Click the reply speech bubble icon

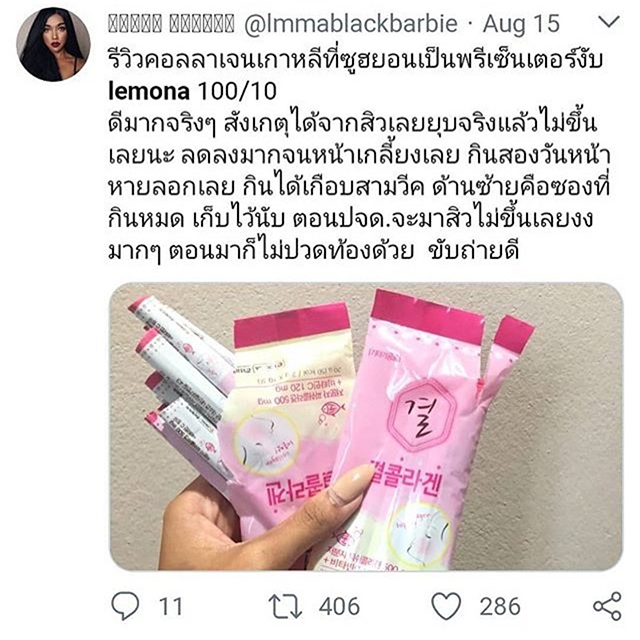[125, 606]
